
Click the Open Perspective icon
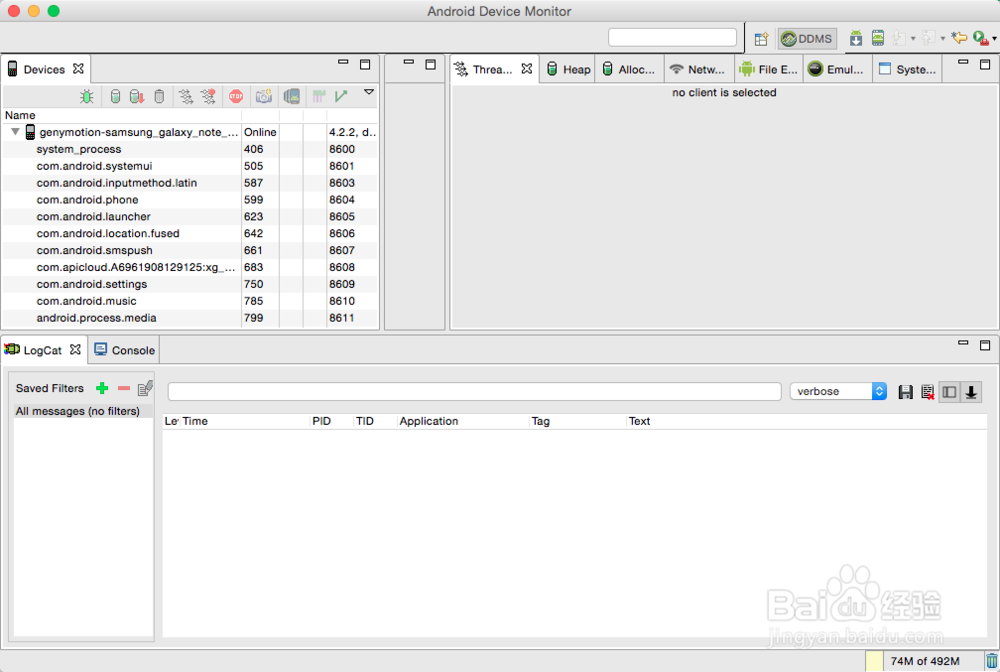[761, 39]
